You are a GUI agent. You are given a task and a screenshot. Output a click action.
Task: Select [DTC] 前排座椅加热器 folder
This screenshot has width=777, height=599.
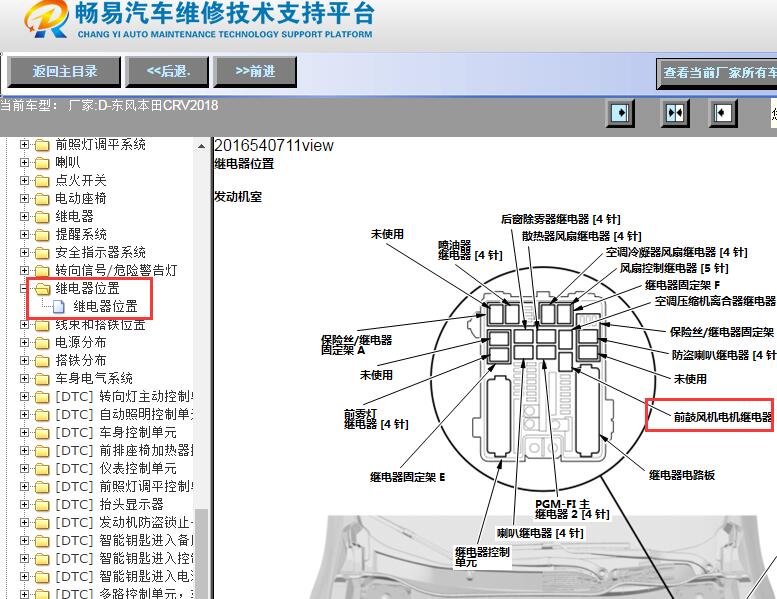pyautogui.click(x=124, y=450)
